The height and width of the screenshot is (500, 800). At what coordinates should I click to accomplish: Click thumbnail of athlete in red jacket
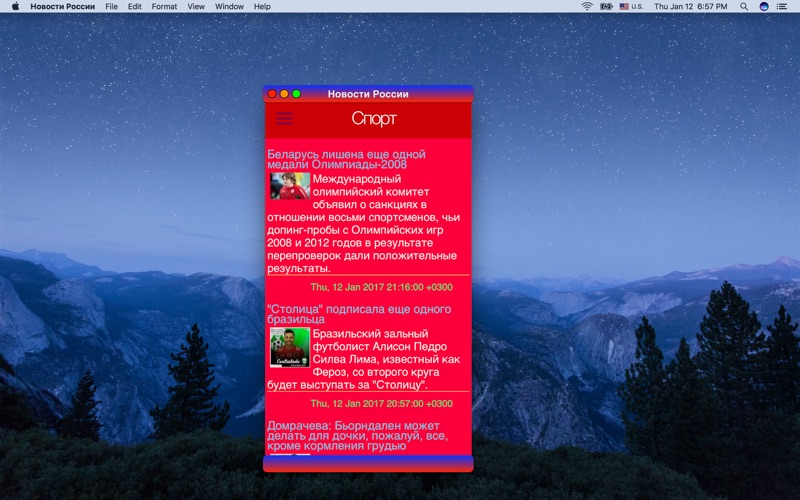(290, 186)
